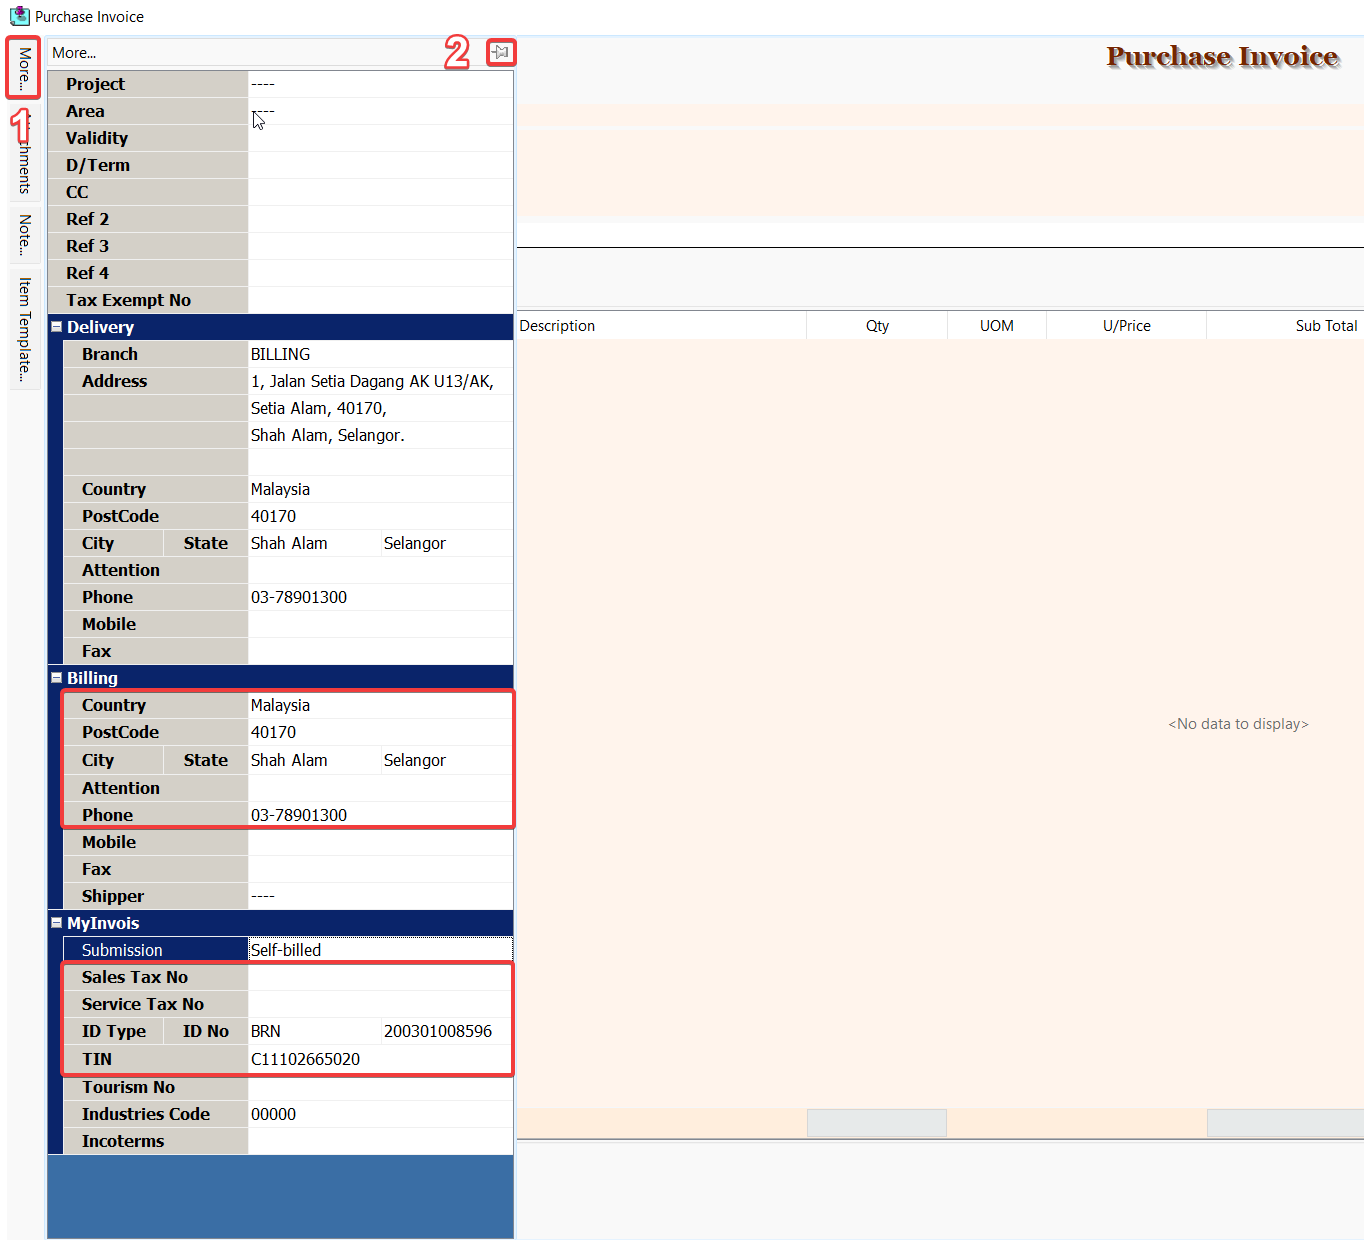Switch to the Attachments side tab
1364x1240 pixels.
(x=24, y=160)
